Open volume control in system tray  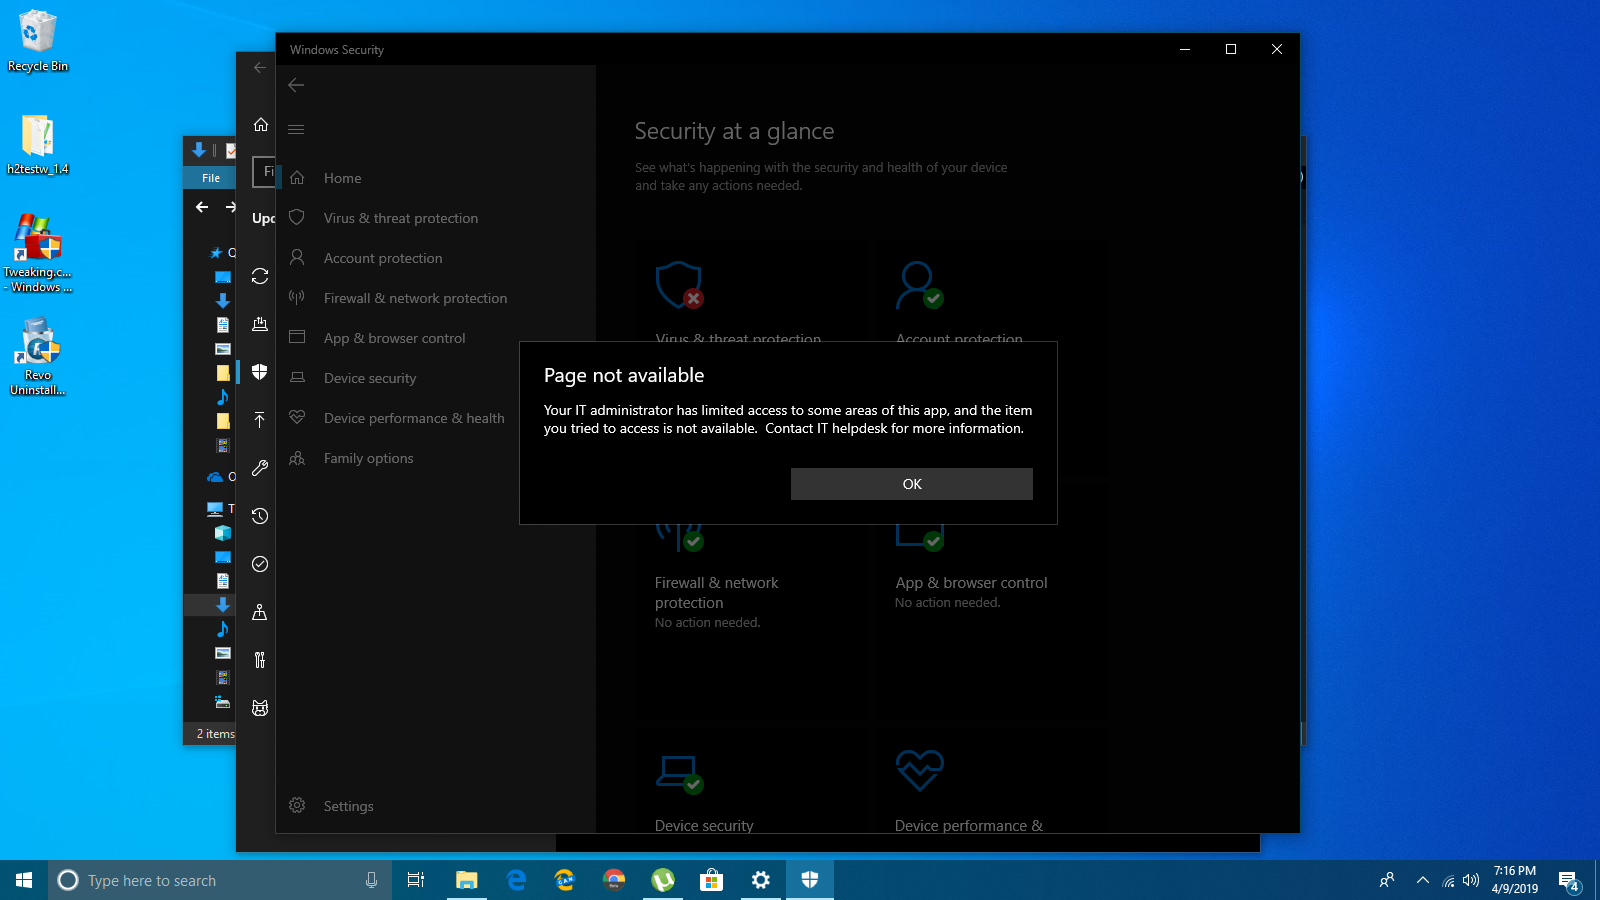coord(1471,880)
